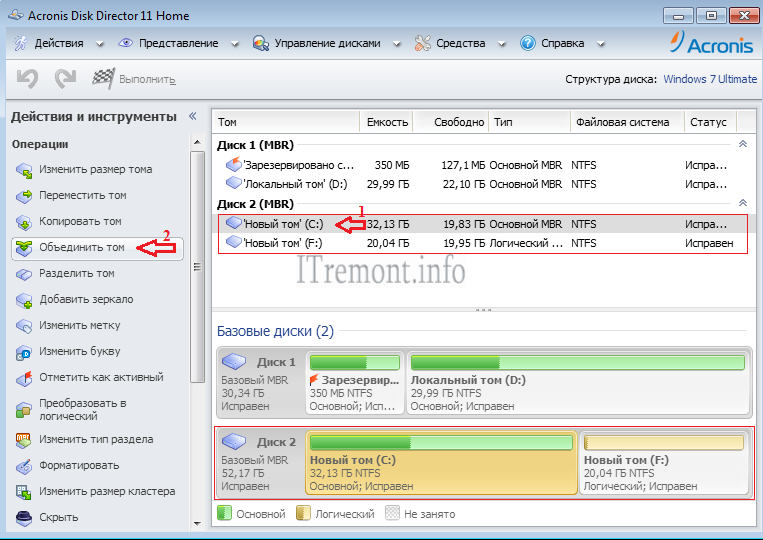Open the Управление дисками menu
The height and width of the screenshot is (540, 763).
coord(327,43)
